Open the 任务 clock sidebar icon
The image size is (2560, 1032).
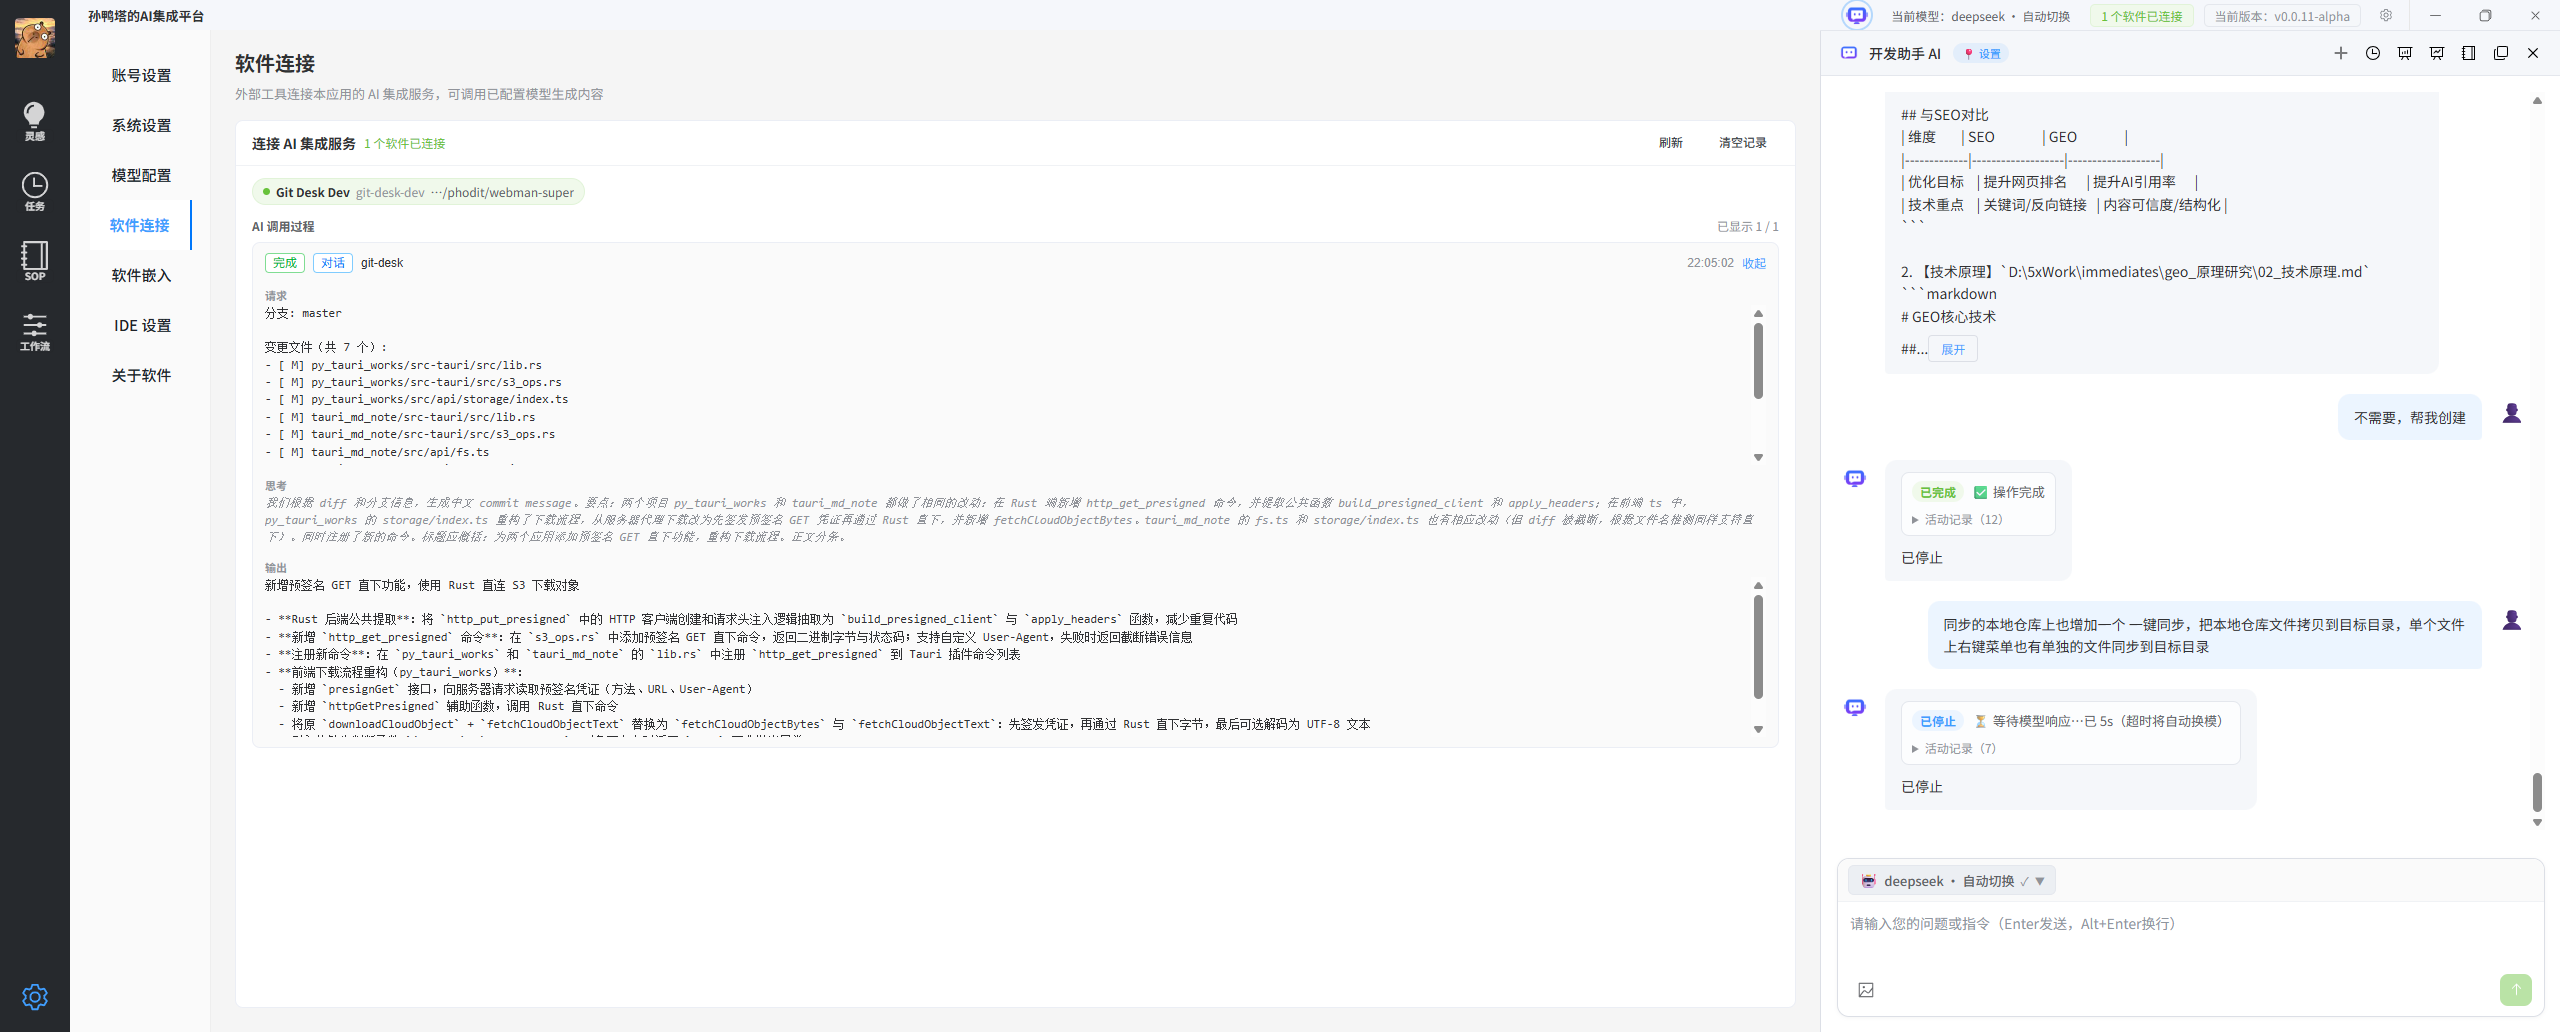click(x=35, y=190)
